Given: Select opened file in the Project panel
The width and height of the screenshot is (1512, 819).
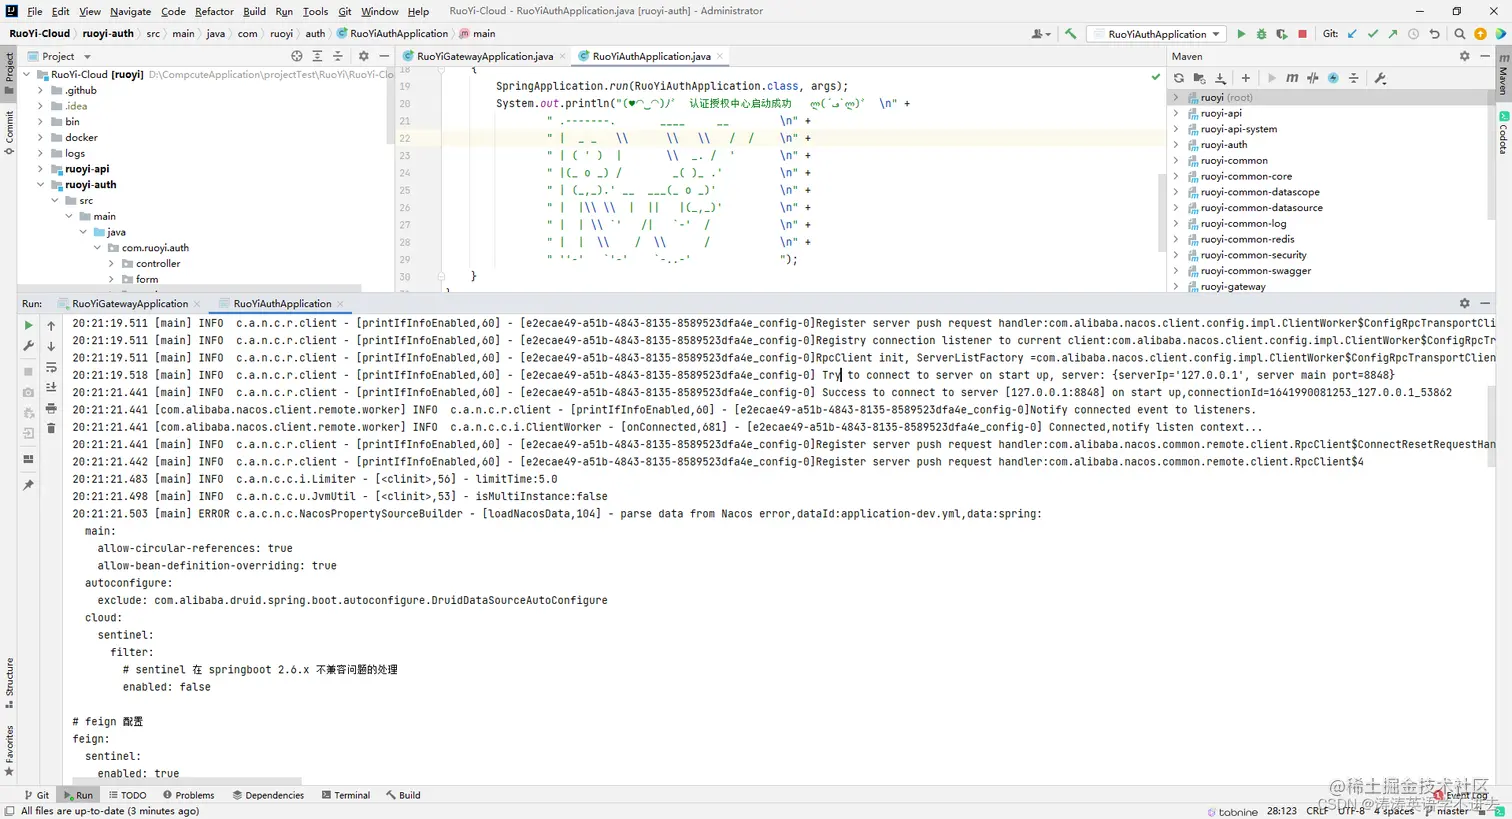Looking at the screenshot, I should click(x=296, y=56).
